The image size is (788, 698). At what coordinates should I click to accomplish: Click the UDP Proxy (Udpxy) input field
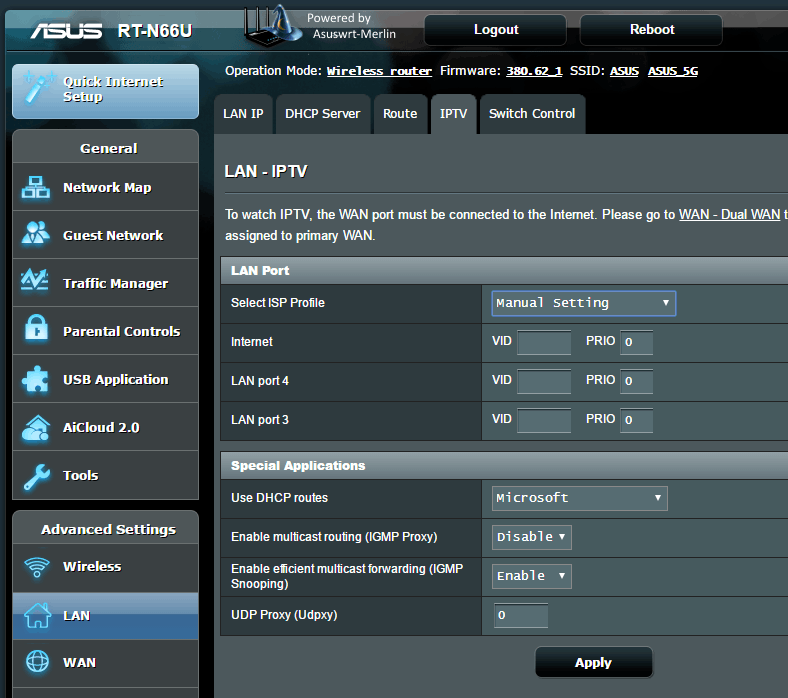pos(521,615)
